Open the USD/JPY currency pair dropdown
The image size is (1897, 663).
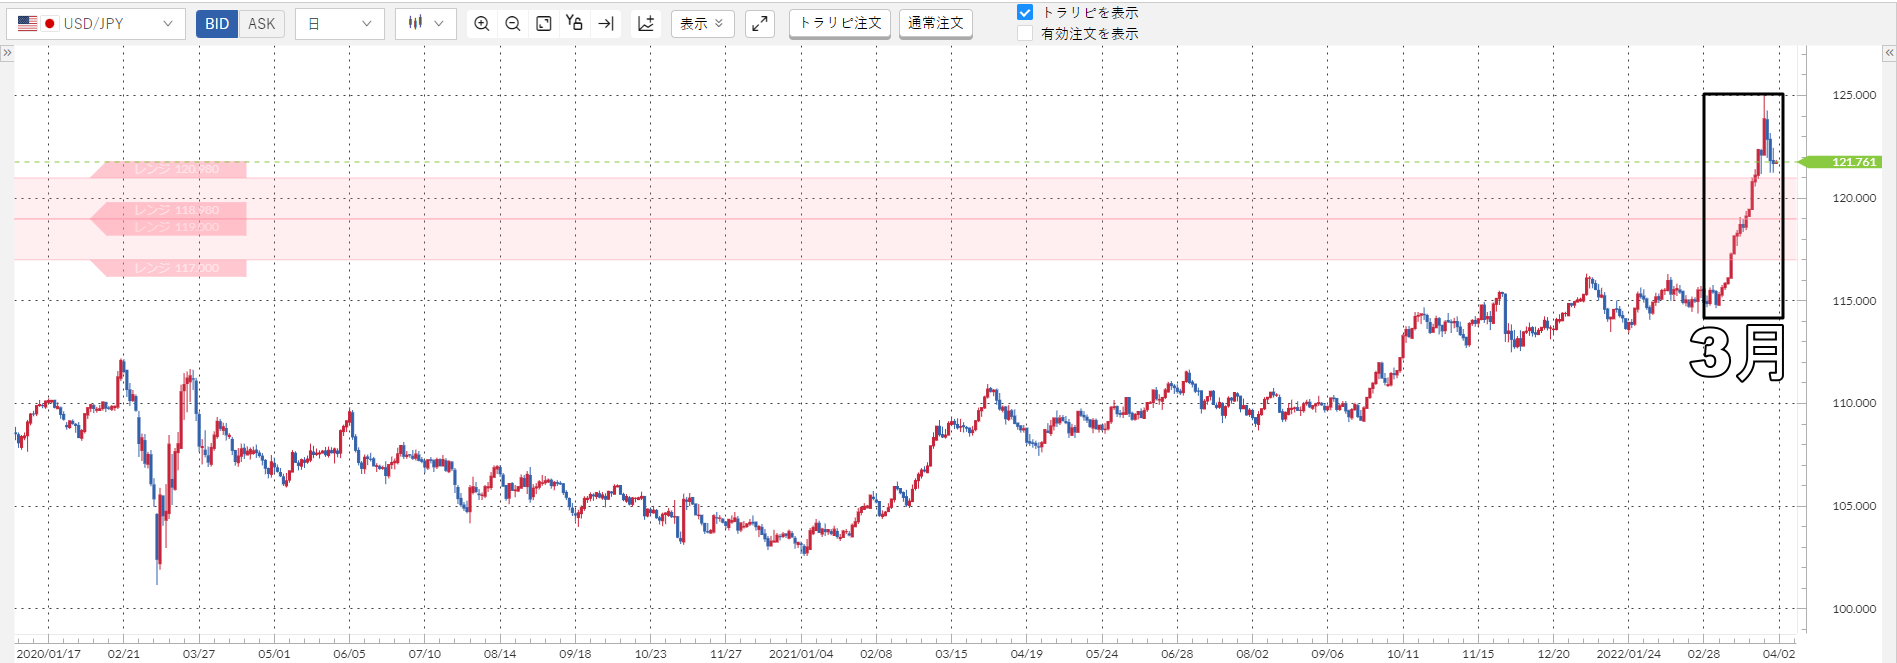(x=96, y=23)
